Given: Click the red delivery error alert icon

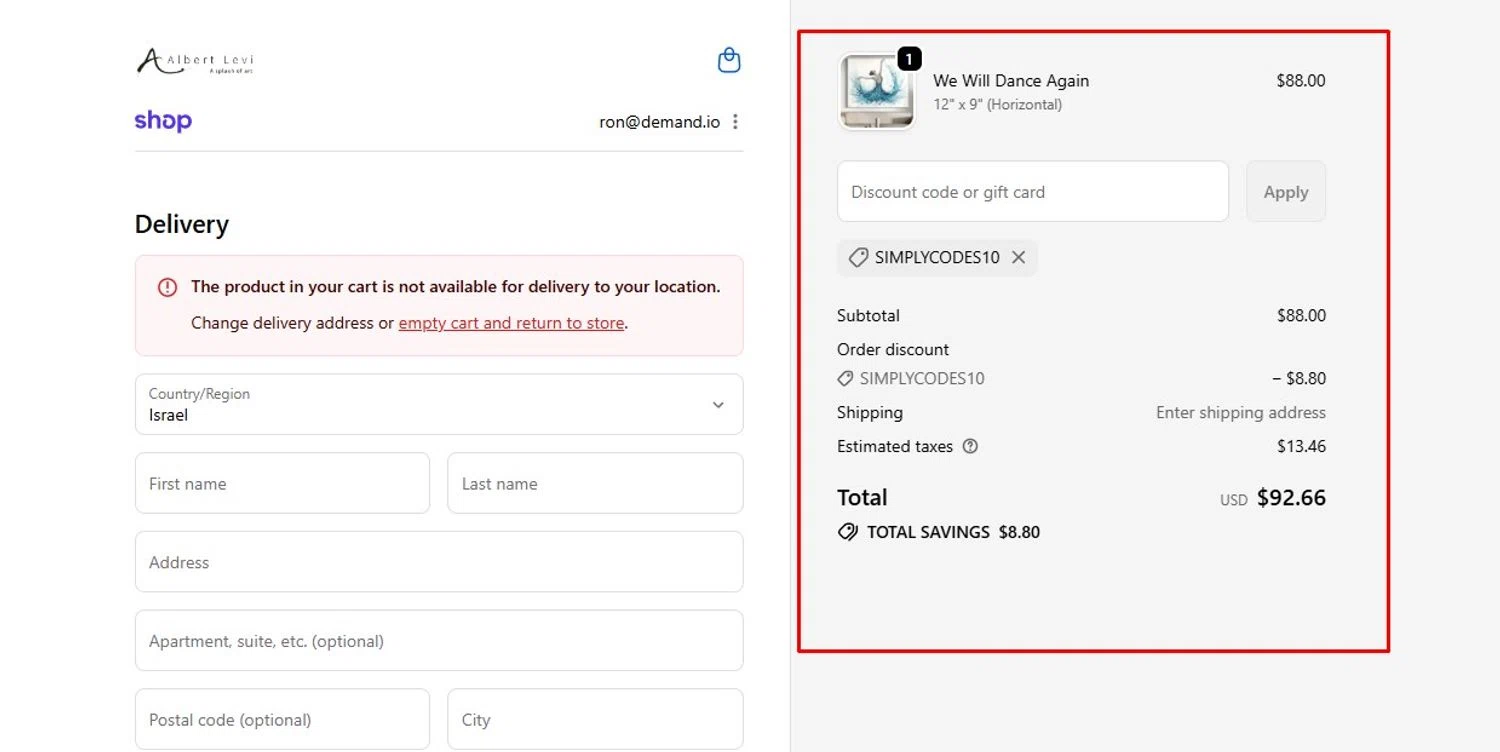Looking at the screenshot, I should [167, 287].
